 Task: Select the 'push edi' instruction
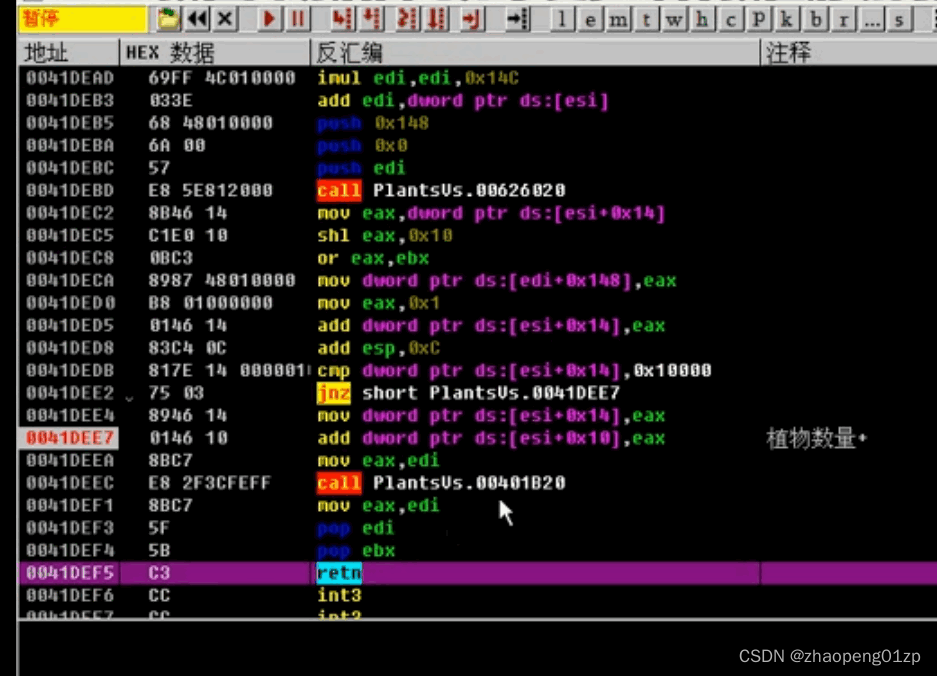click(x=361, y=168)
